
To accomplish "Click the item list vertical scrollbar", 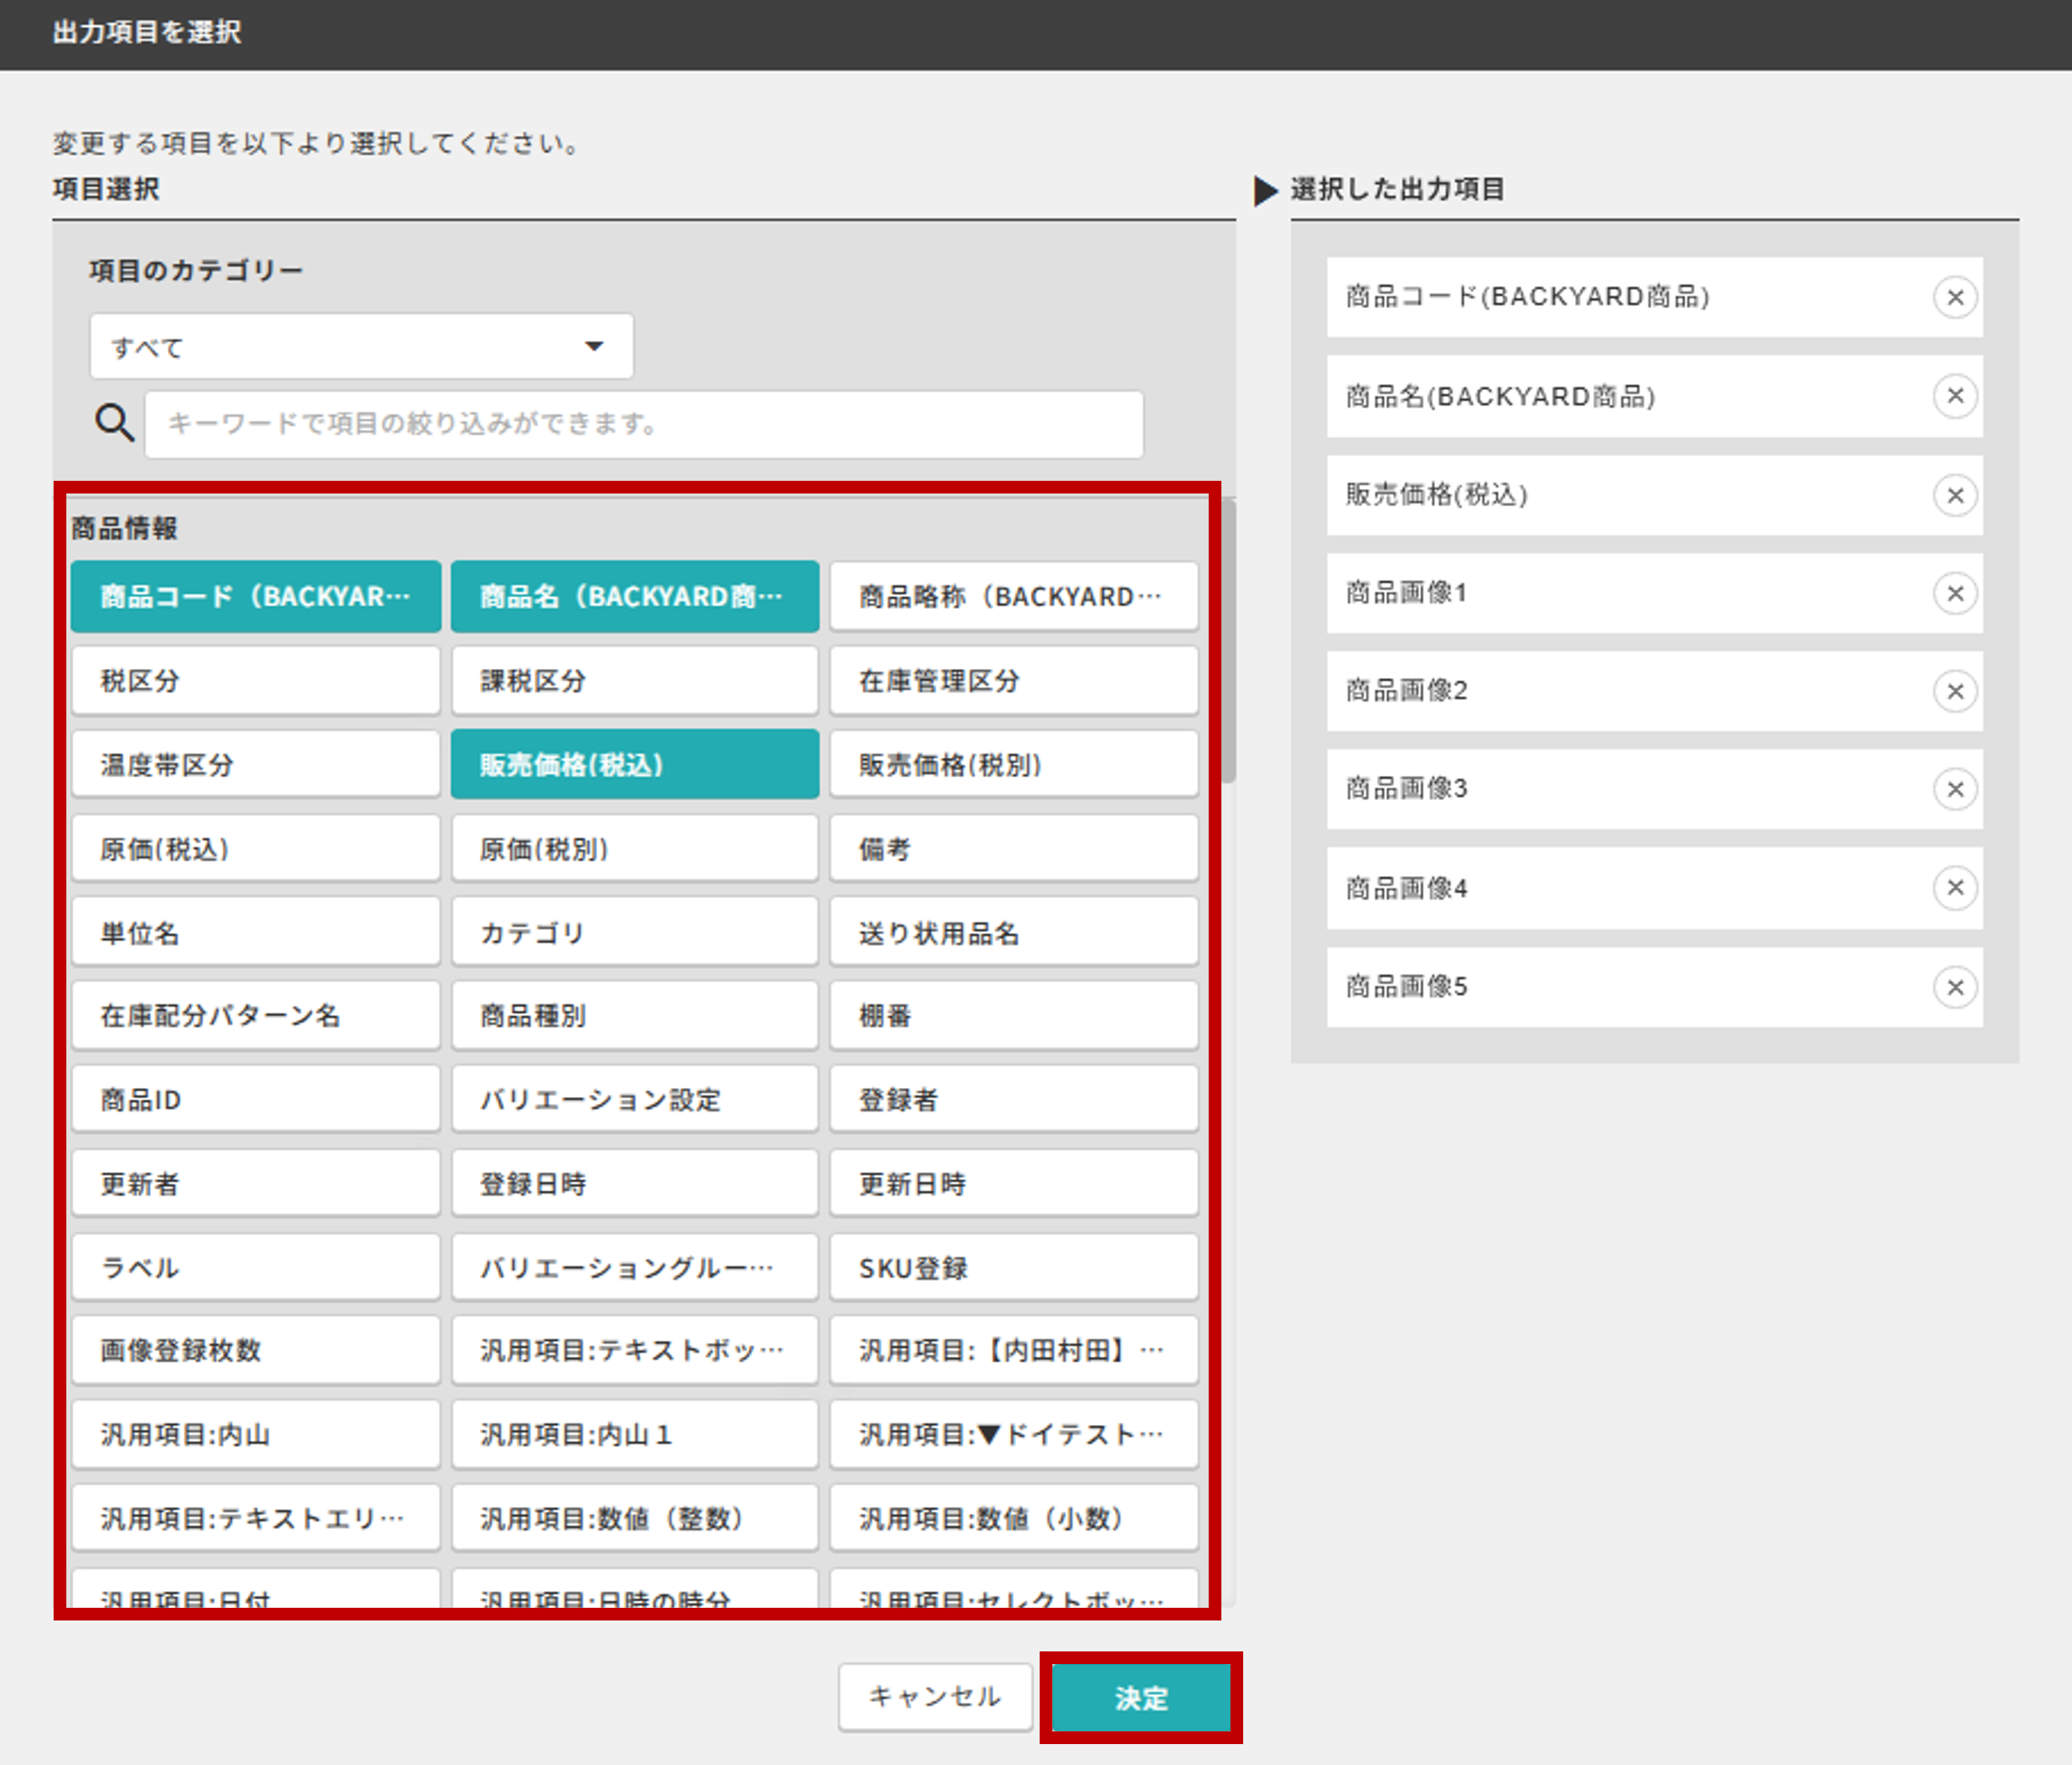I will point(1228,640).
